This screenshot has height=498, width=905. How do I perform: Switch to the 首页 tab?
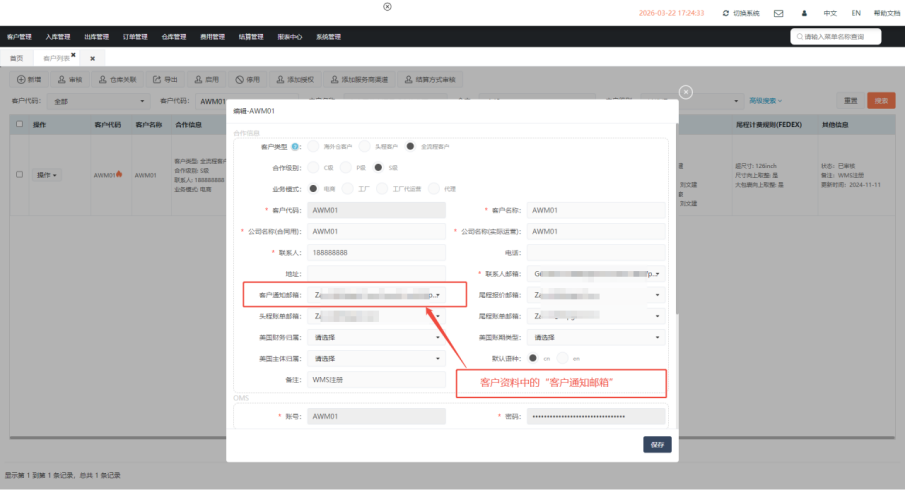tap(16, 59)
